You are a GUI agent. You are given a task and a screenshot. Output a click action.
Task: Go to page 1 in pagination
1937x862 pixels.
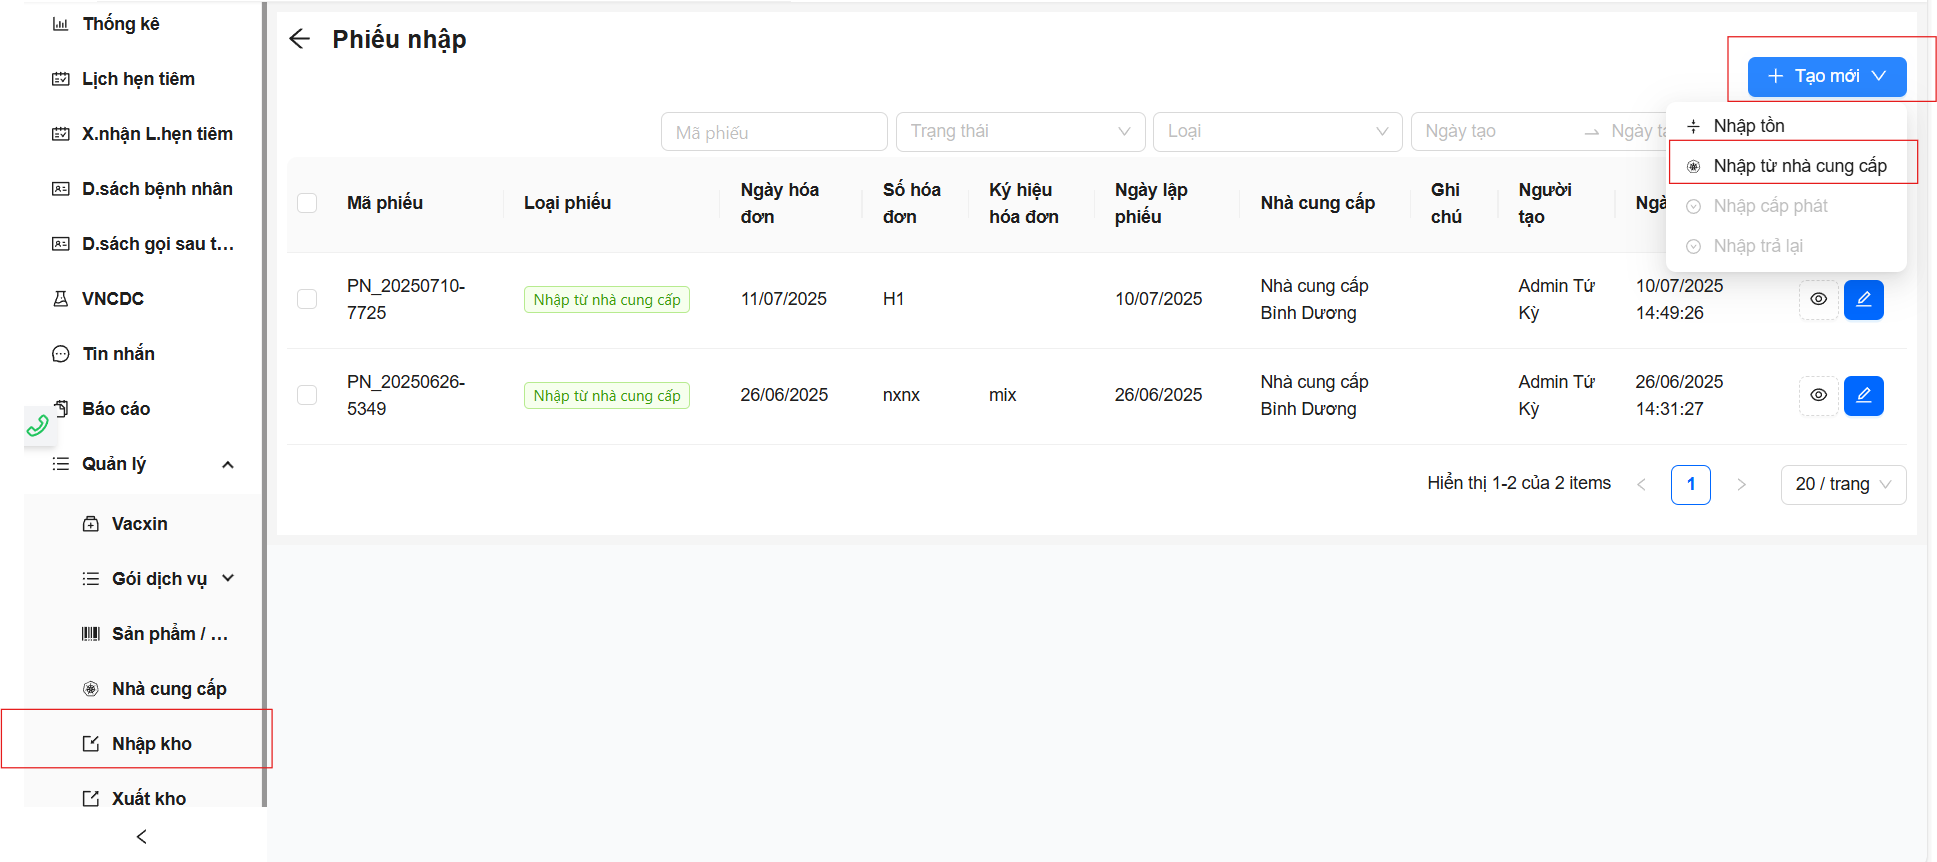tap(1690, 484)
